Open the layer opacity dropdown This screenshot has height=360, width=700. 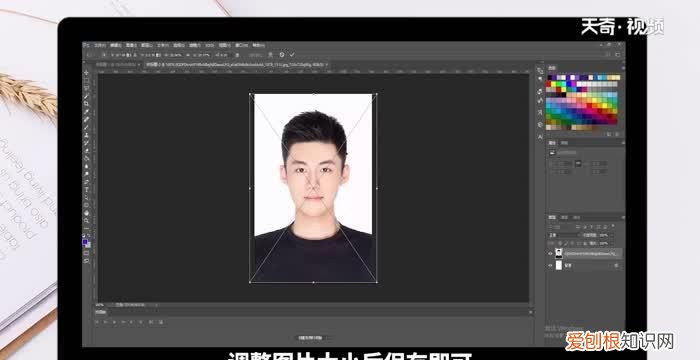612,235
